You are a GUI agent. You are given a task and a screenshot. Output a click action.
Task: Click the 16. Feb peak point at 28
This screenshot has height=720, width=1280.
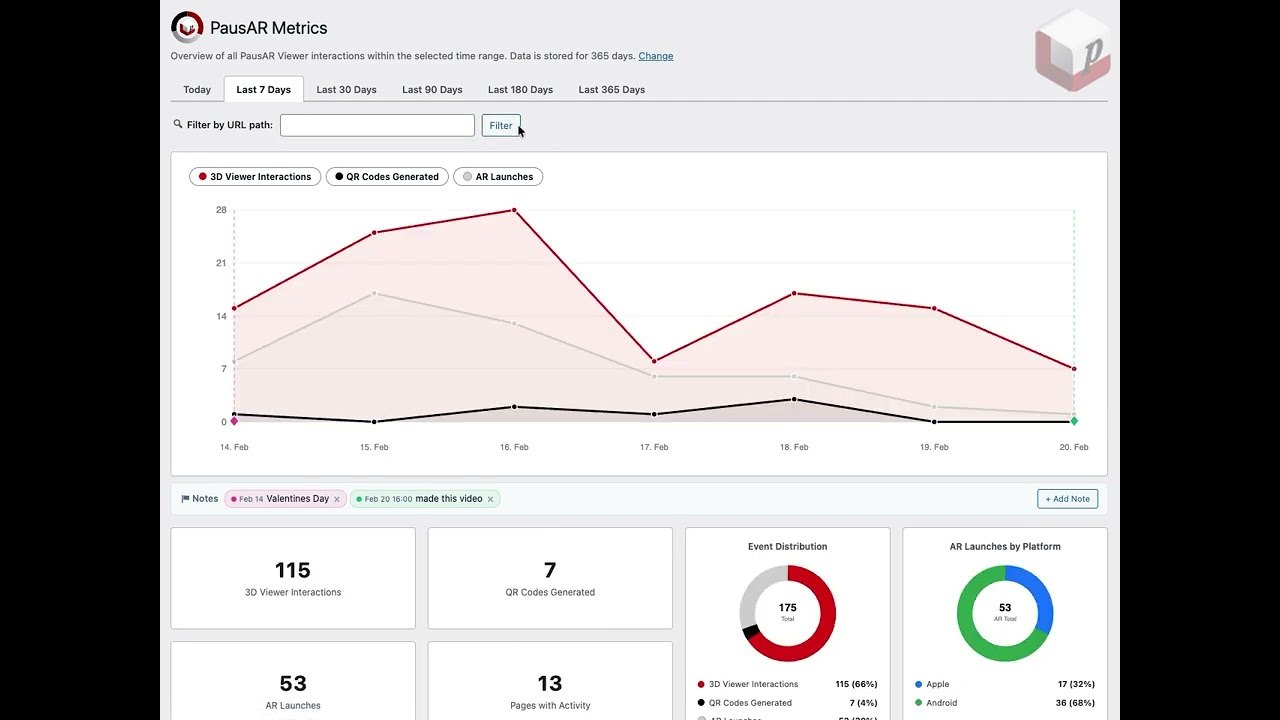(x=514, y=210)
